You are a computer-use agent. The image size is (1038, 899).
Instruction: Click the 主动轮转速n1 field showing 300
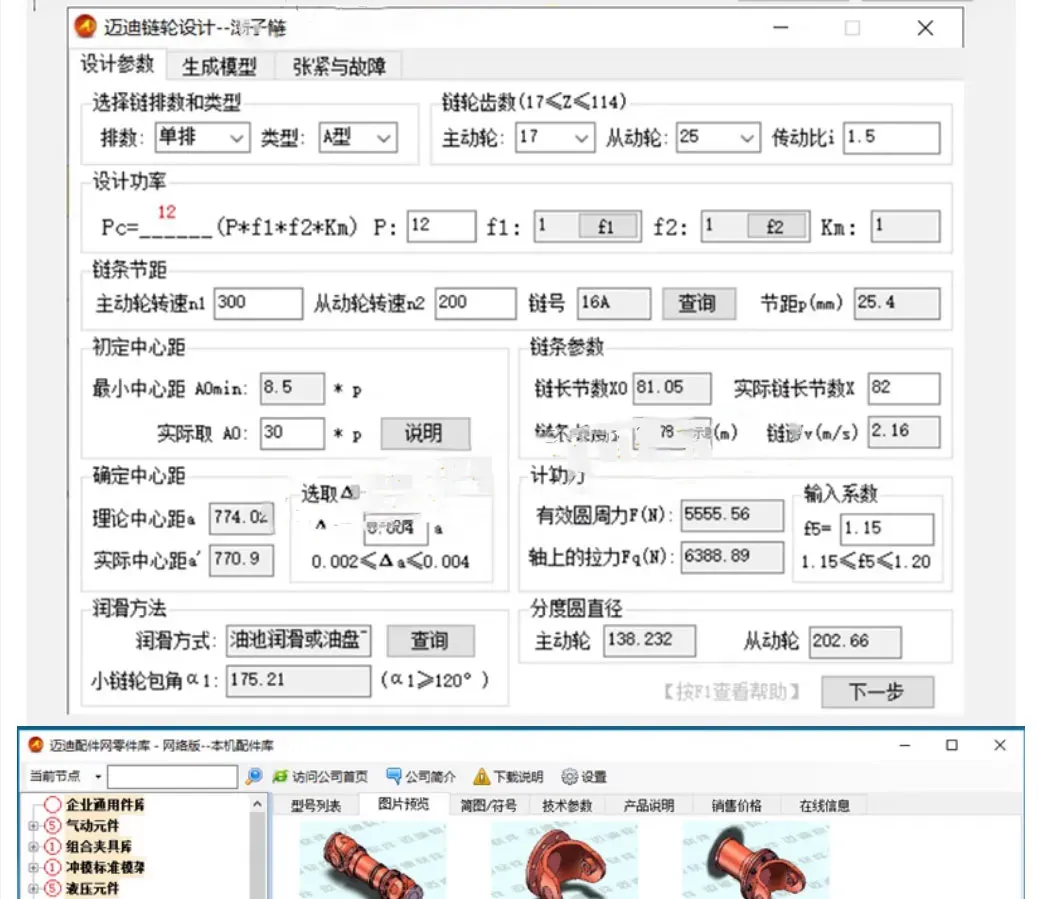coord(258,303)
